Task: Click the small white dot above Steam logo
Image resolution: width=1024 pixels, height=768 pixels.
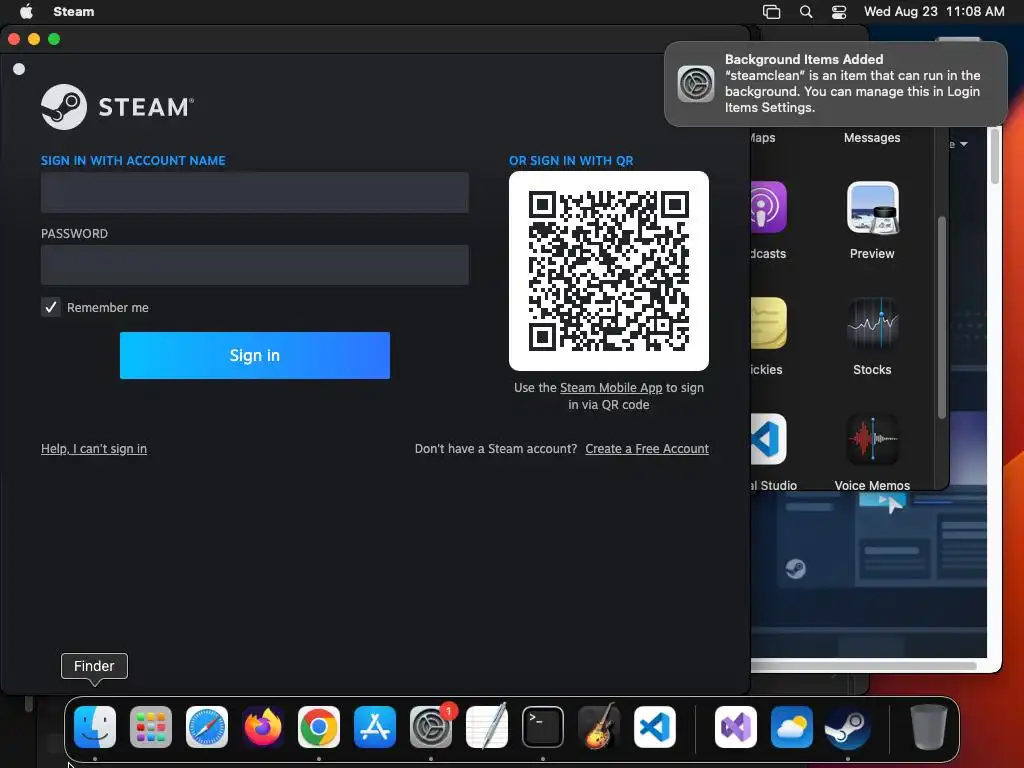Action: (x=19, y=69)
